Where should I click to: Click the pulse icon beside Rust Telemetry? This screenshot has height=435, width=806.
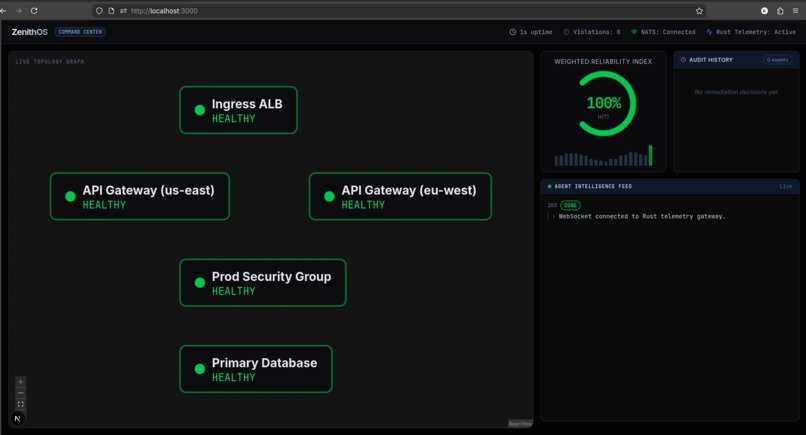pos(709,32)
